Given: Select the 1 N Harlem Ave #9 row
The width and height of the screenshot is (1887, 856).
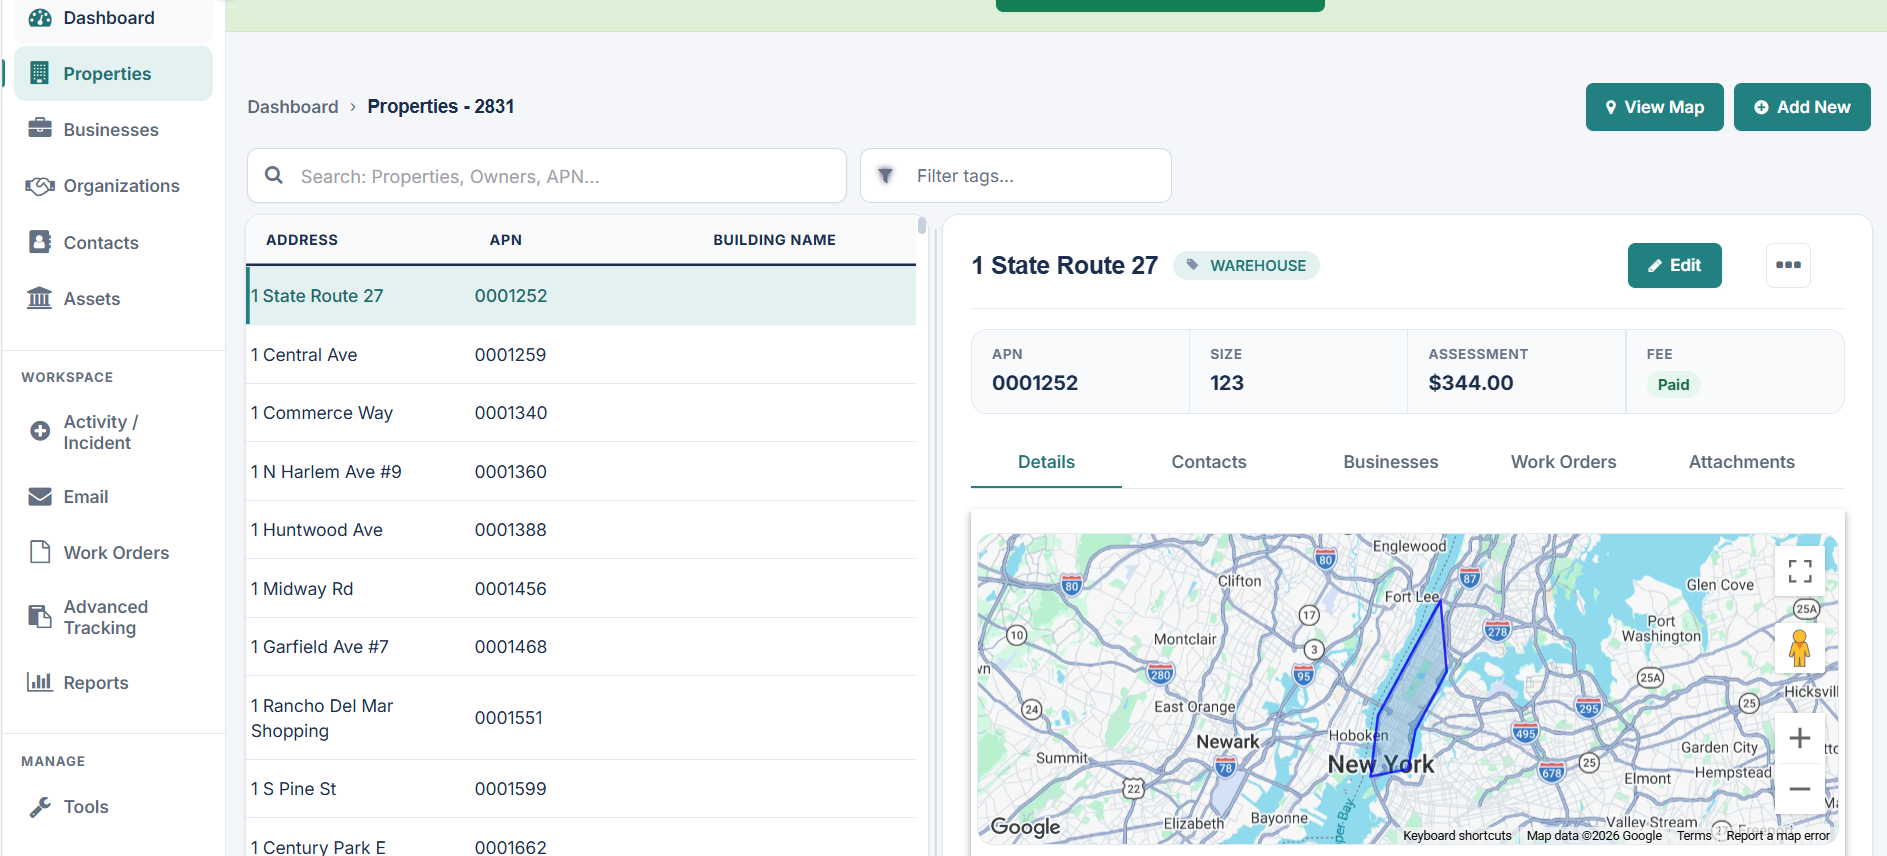Looking at the screenshot, I should tap(581, 472).
